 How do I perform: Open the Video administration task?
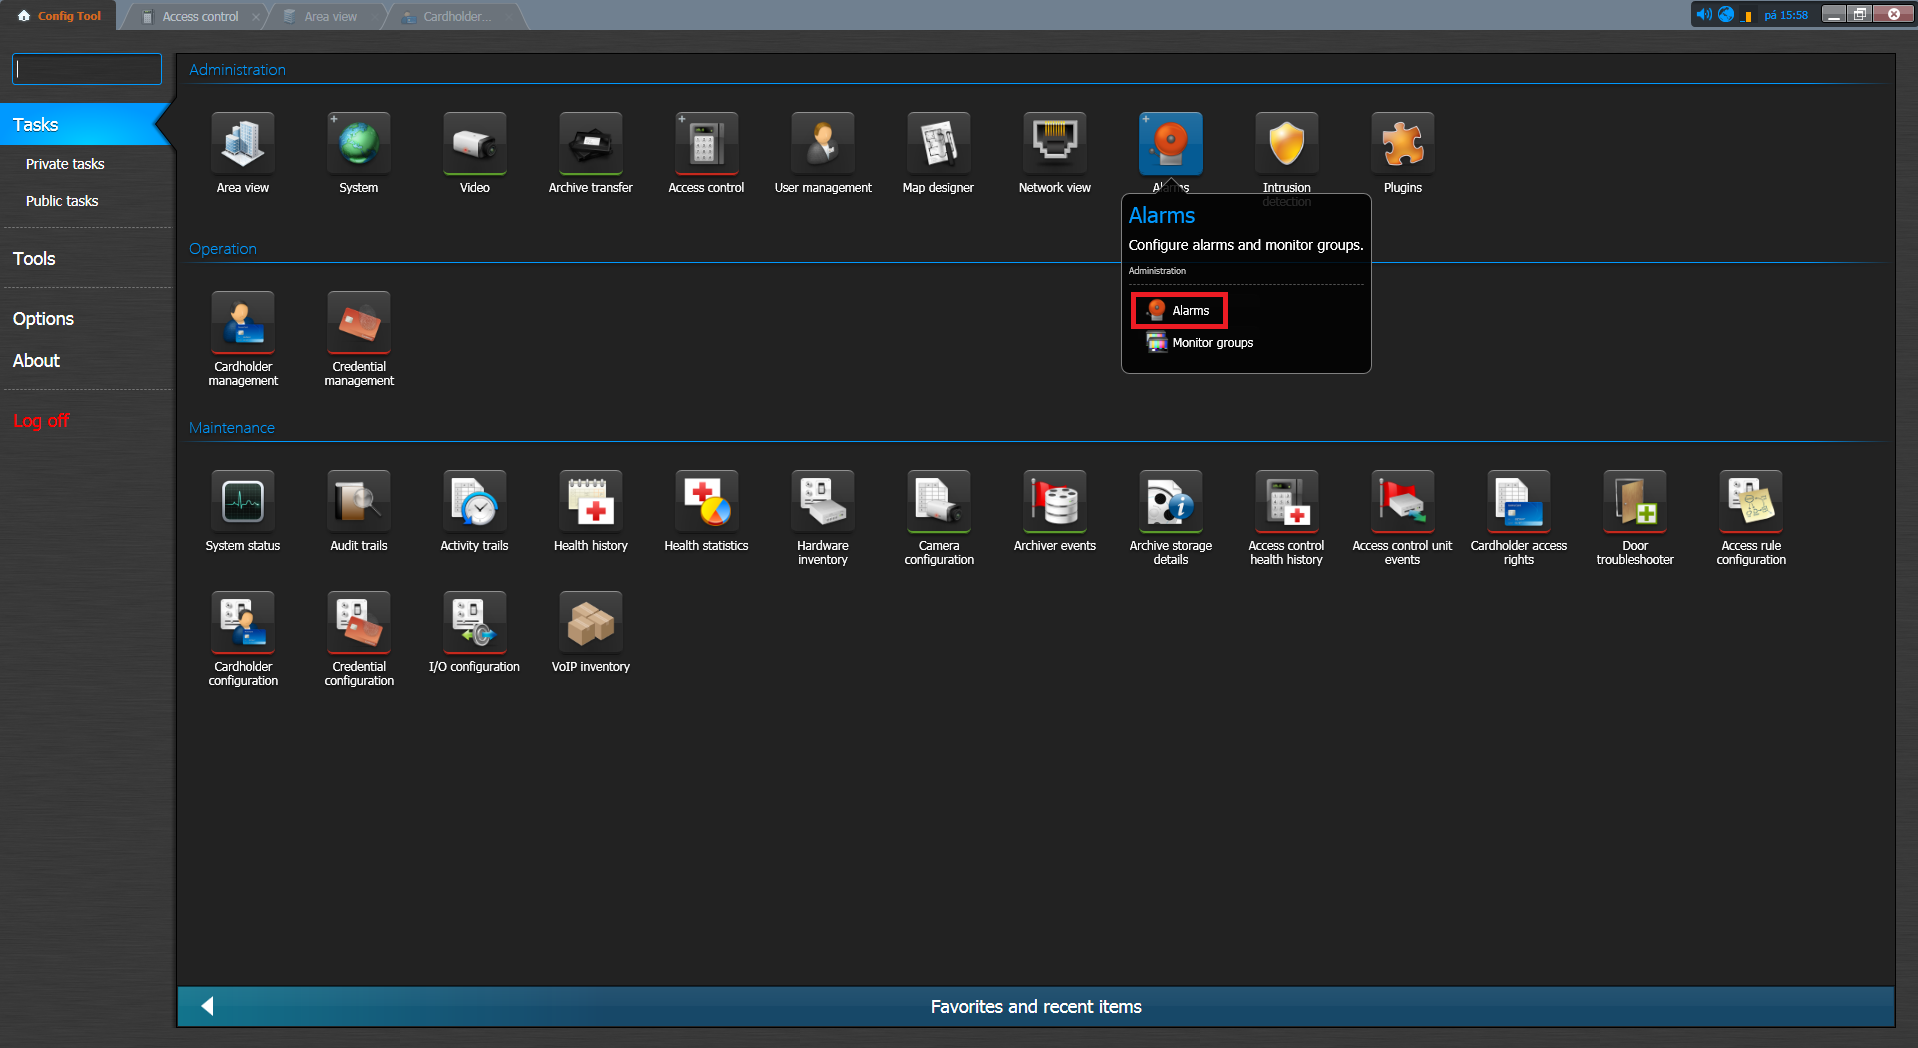pos(474,145)
